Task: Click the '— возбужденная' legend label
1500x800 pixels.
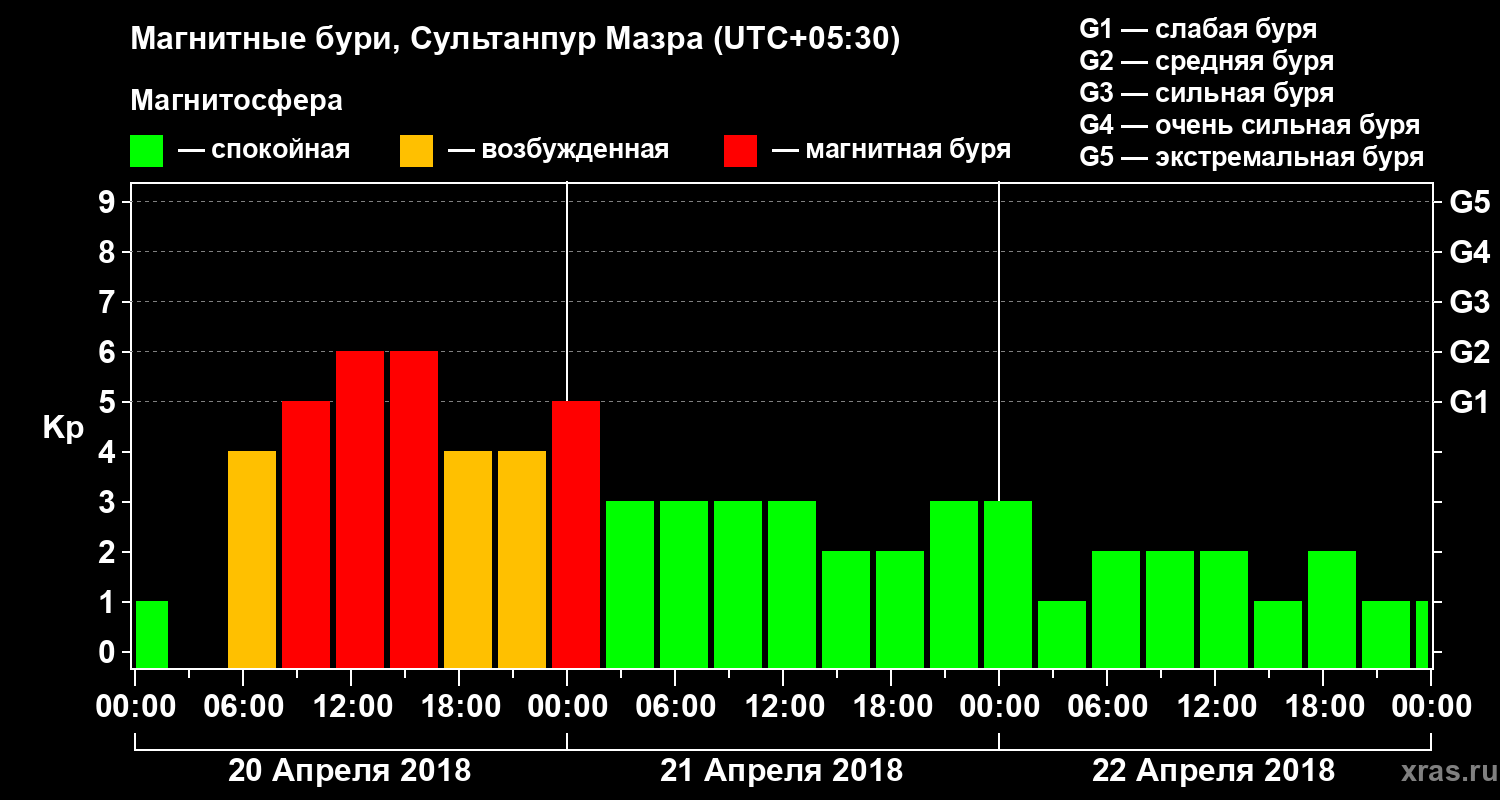Action: coord(558,150)
